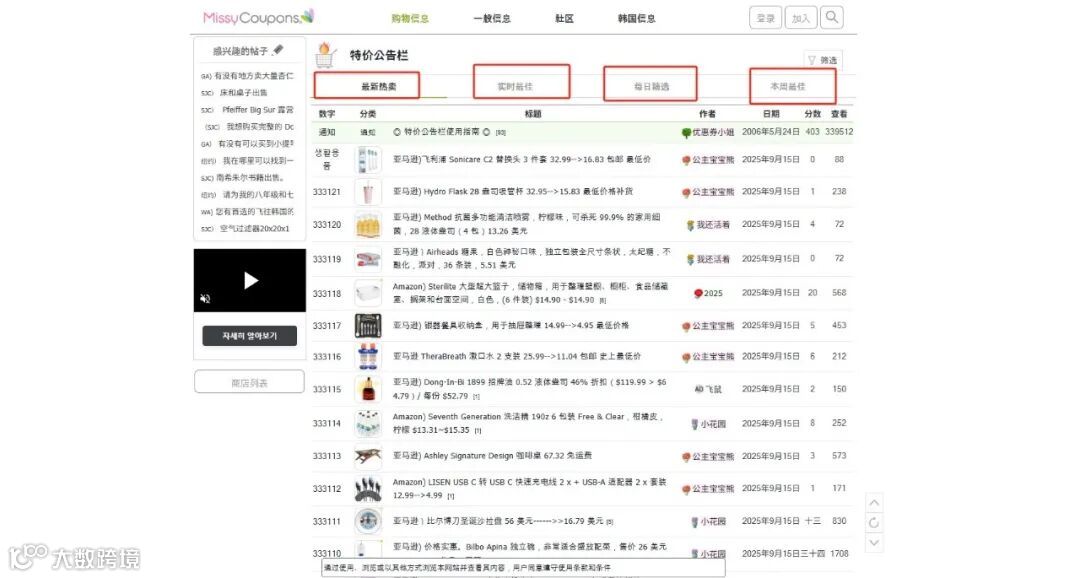Screen dimensions: 1080x578
Task: Open the LISEN USB cable thumbnail
Action: click(x=368, y=488)
